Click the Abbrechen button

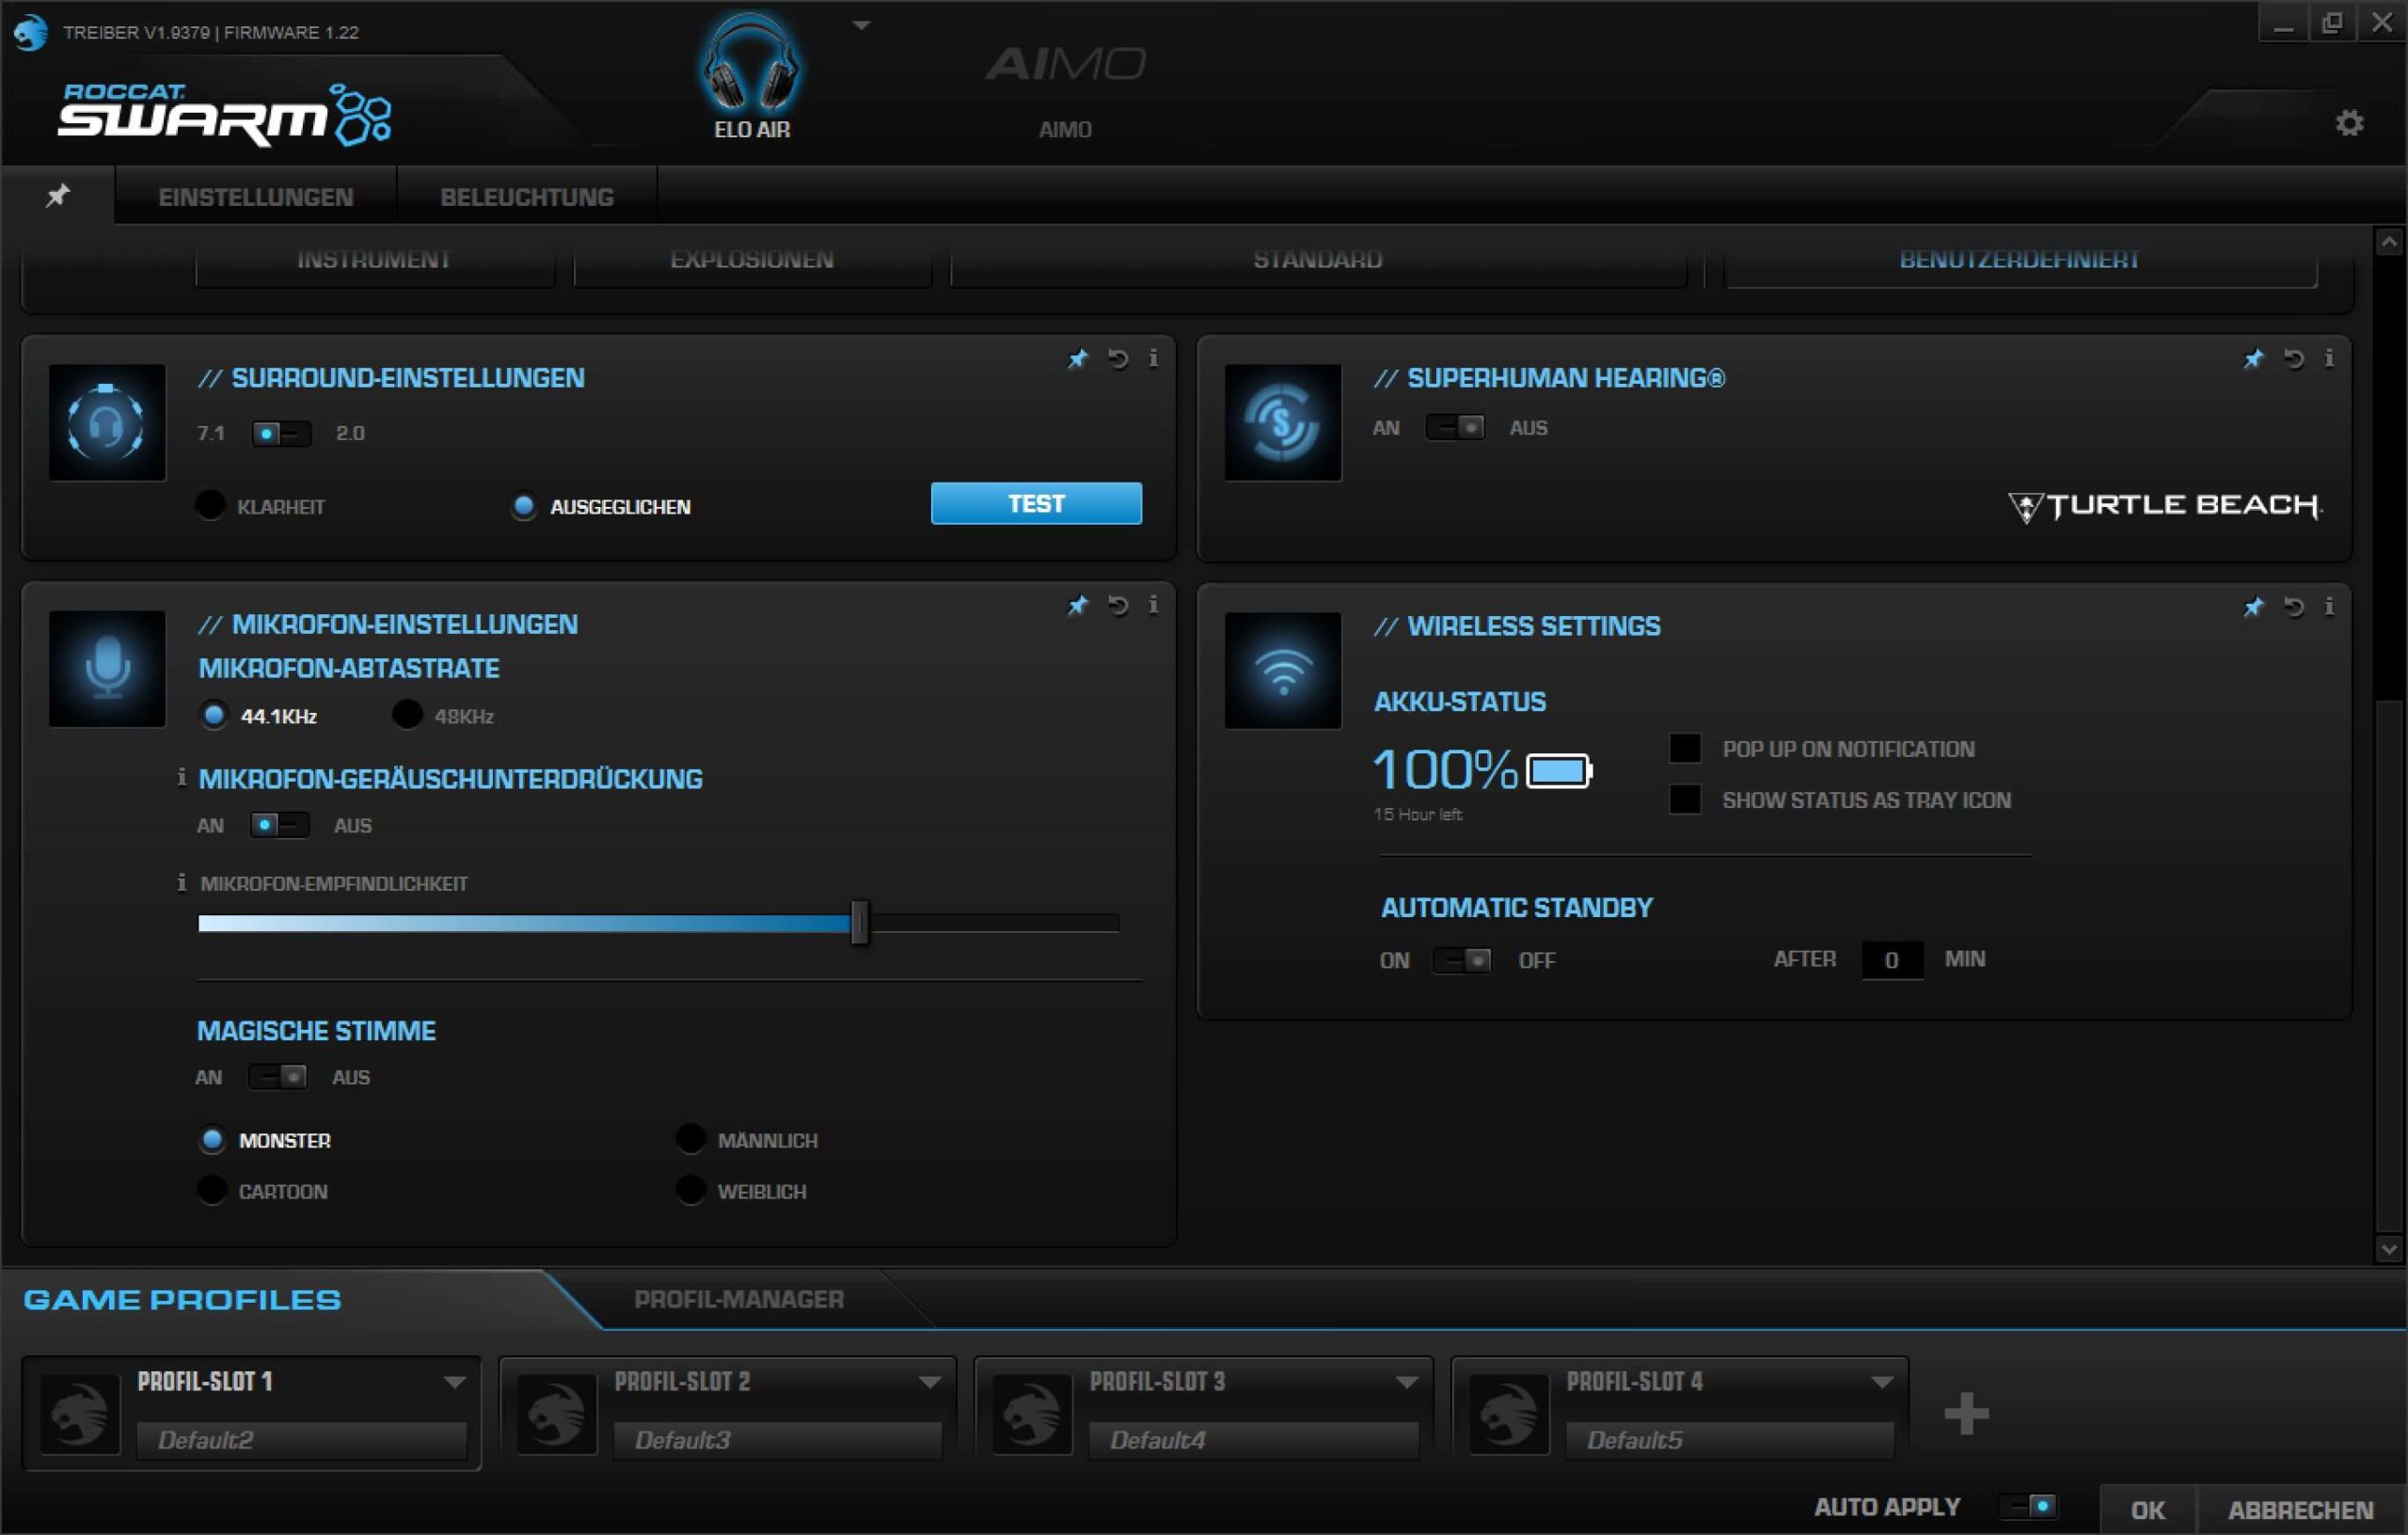pos(2300,1509)
